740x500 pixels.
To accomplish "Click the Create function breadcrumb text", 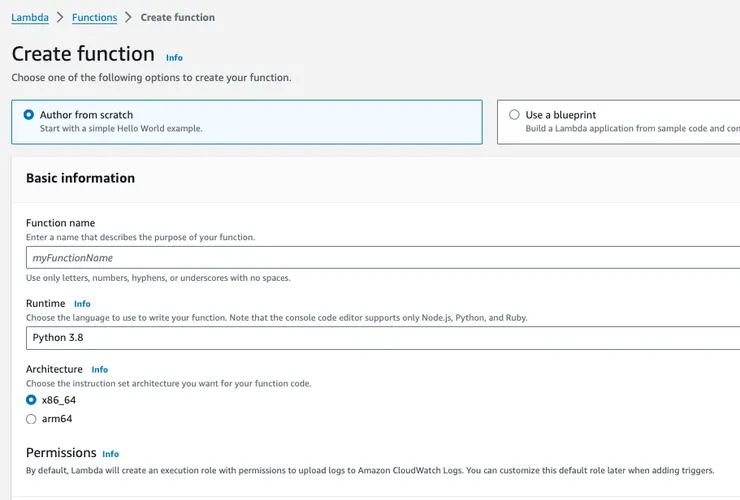I will tap(177, 17).
